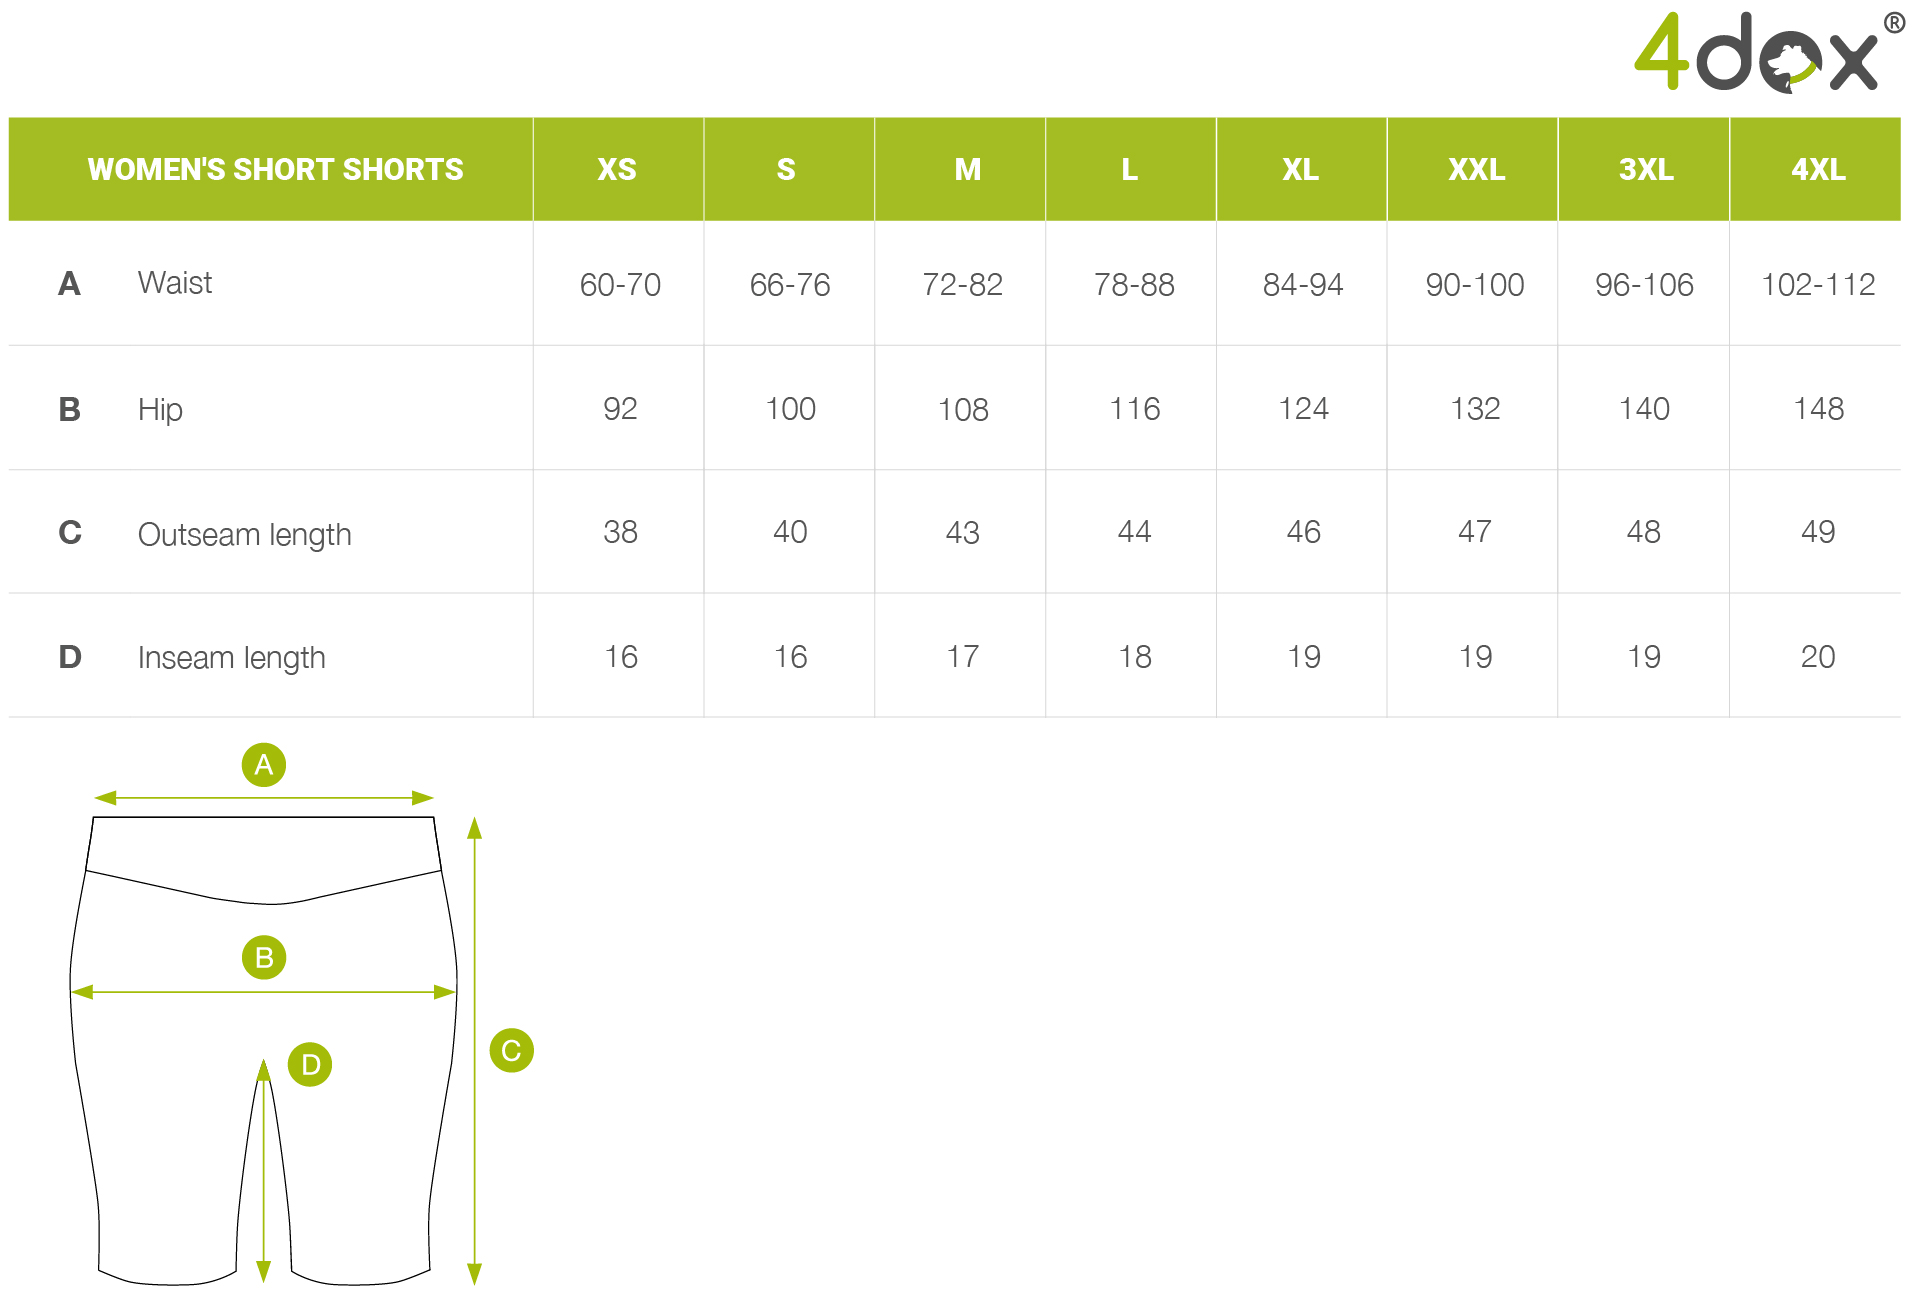The height and width of the screenshot is (1299, 1913).
Task: Click the 4dox logo
Action: [x=1768, y=51]
